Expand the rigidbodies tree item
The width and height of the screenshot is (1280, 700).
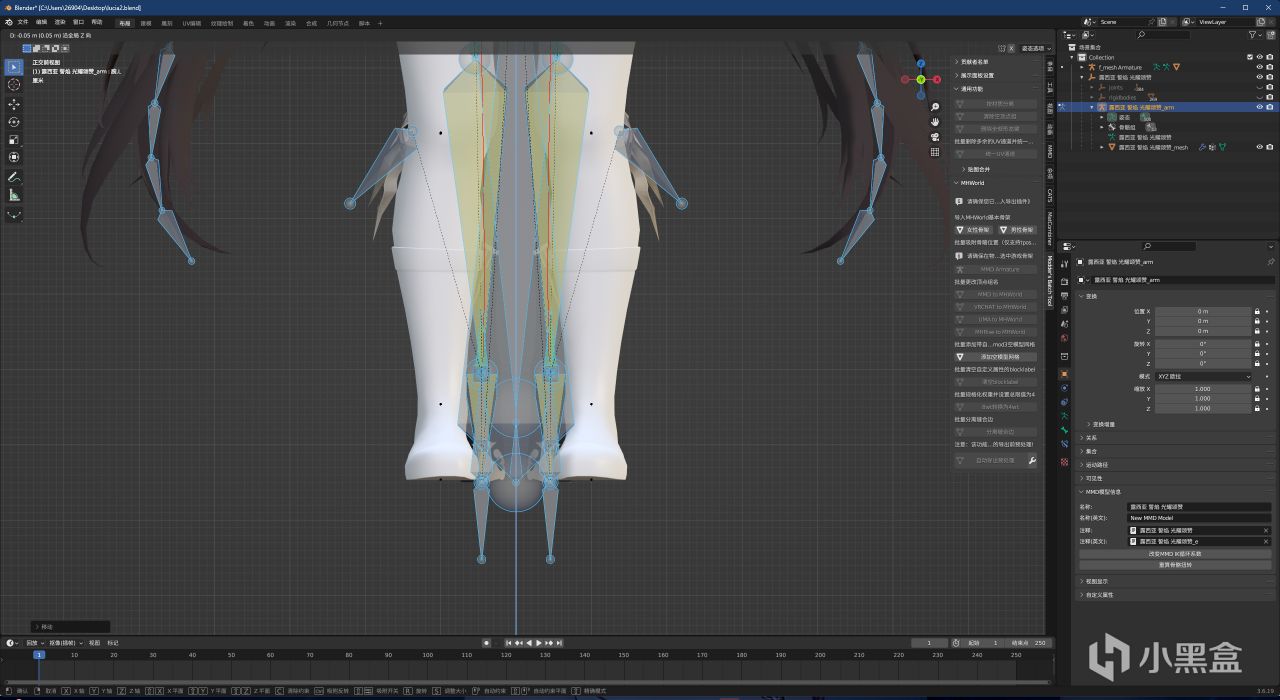(1092, 97)
